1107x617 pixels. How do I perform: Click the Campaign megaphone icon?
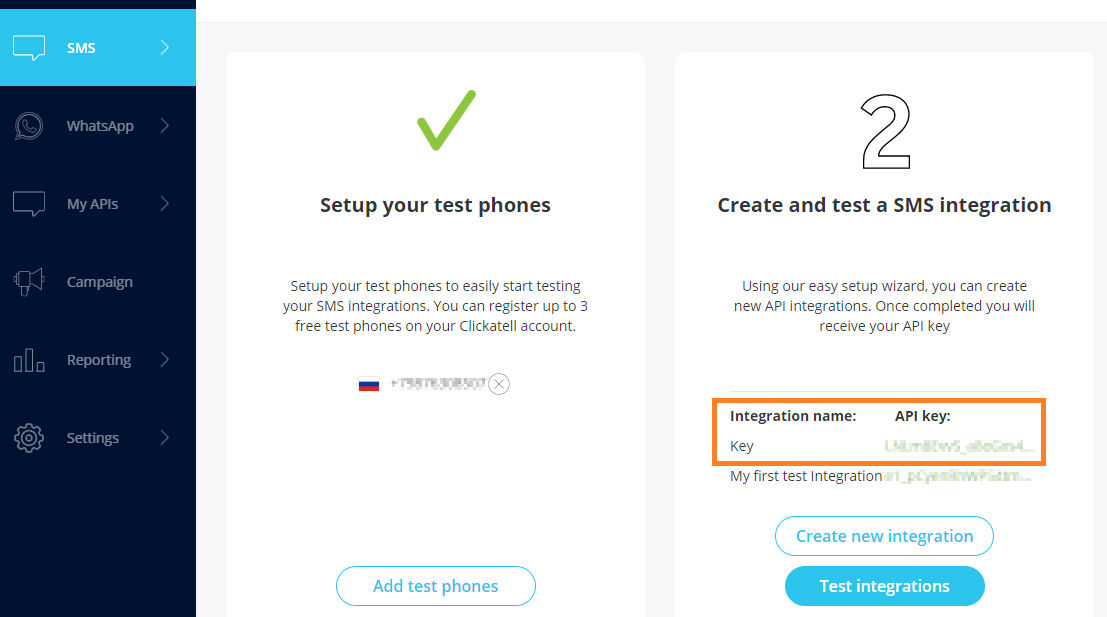pos(29,282)
